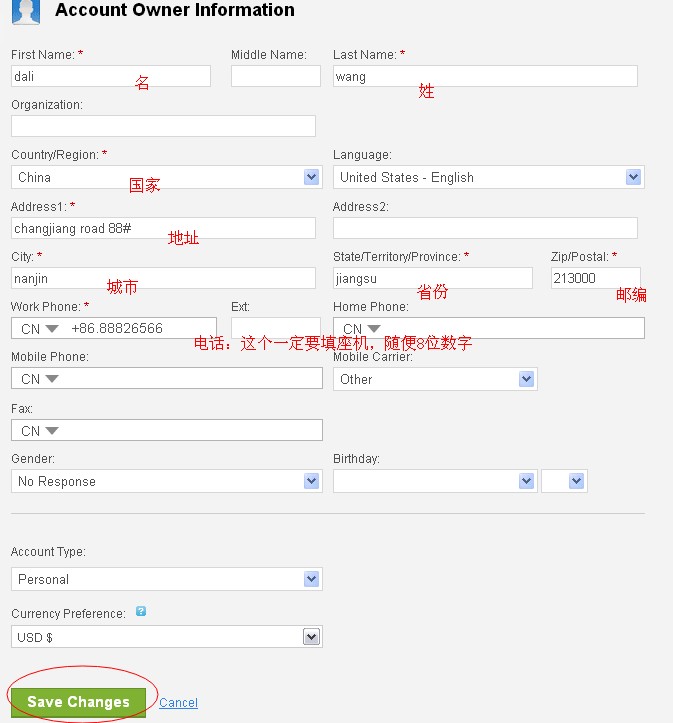This screenshot has height=723, width=673.
Task: Open Home Phone country code selector
Action: pos(362,328)
